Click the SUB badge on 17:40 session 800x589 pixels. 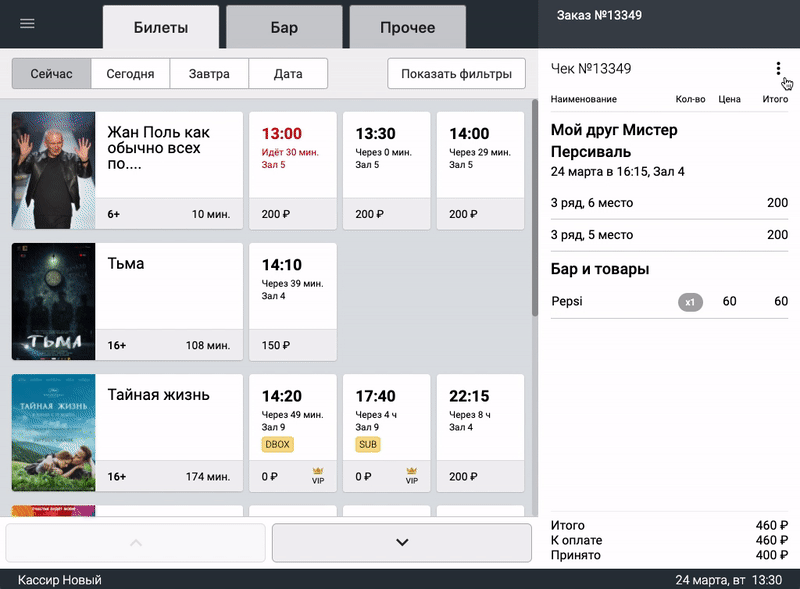pyautogui.click(x=368, y=444)
